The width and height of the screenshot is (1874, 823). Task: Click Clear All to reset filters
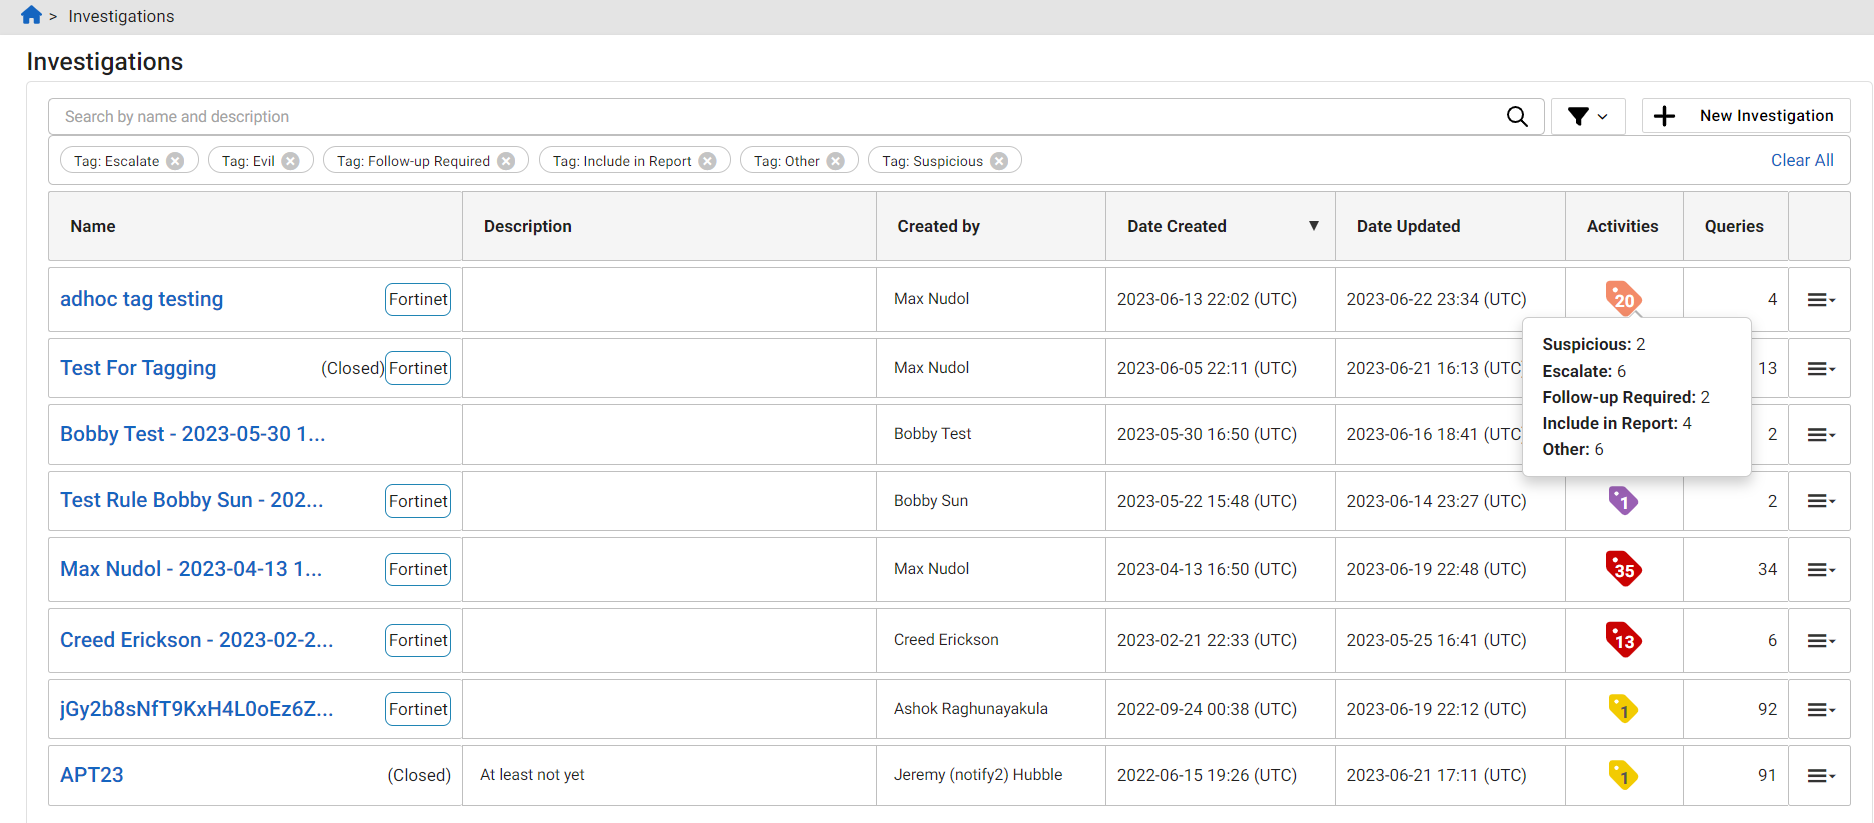[1802, 160]
